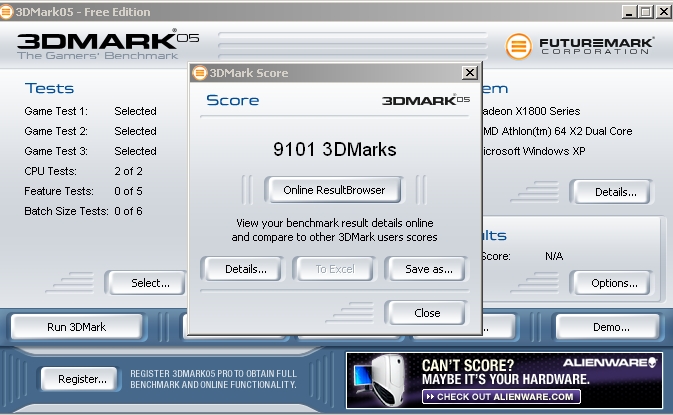Click the 3DMark Score dialog title icon
Screen dimensions: 673x415
click(x=199, y=73)
